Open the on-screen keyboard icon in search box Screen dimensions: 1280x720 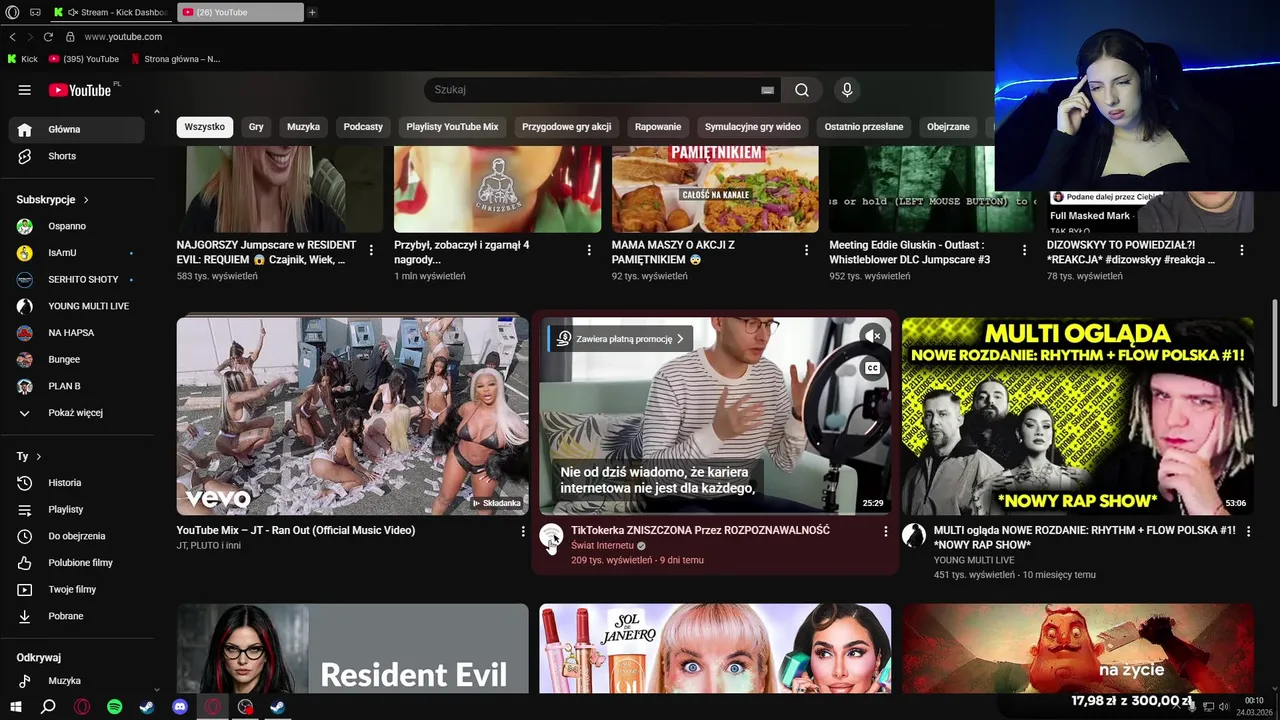pos(767,90)
